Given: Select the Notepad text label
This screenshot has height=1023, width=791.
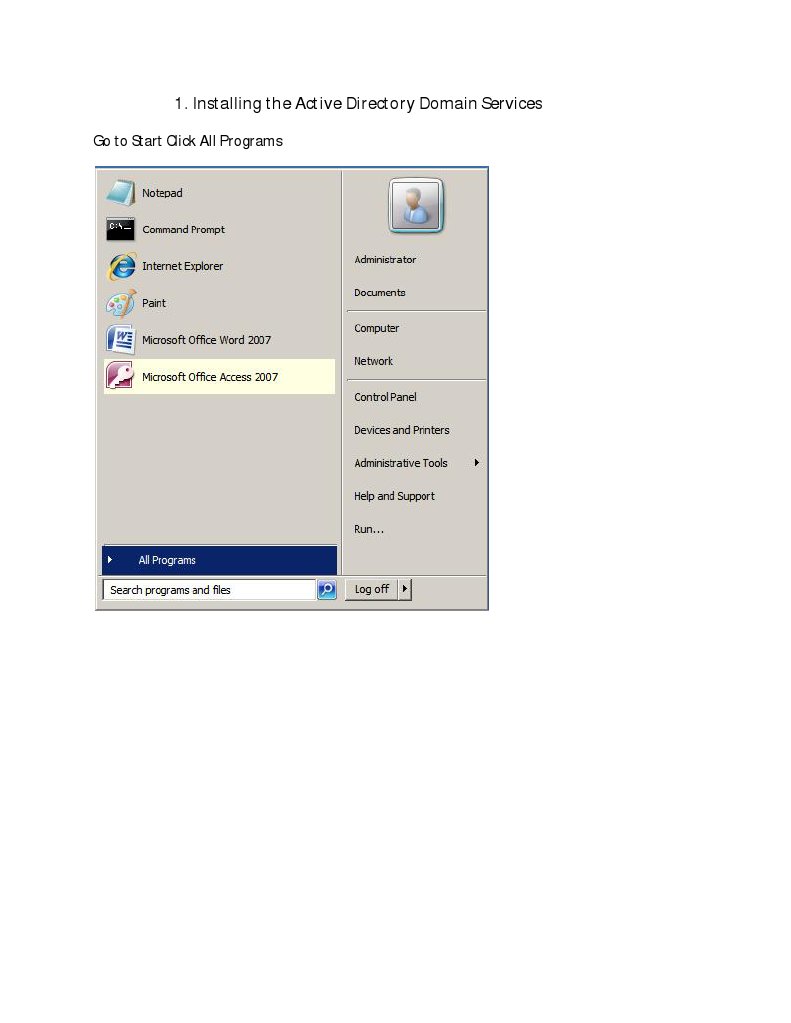Looking at the screenshot, I should pos(162,193).
